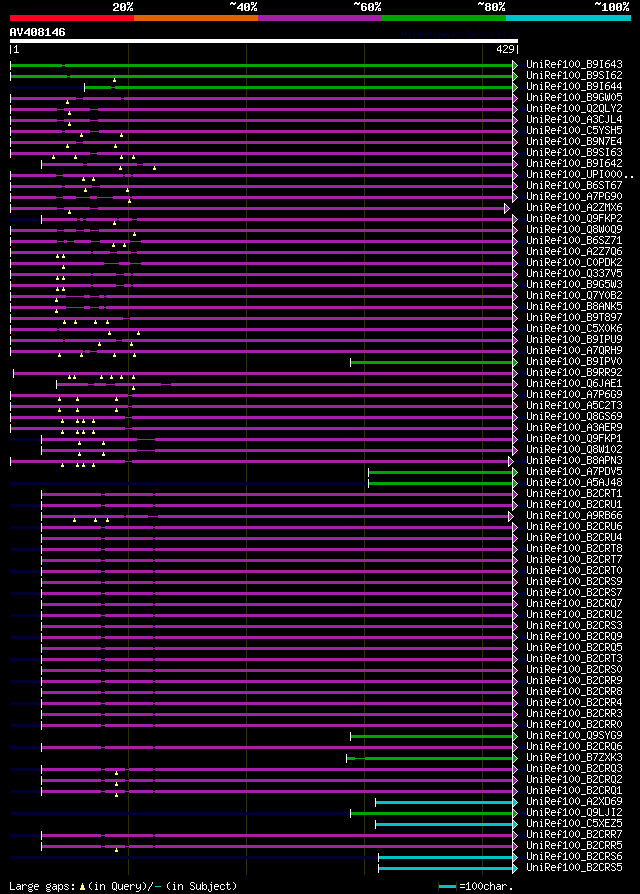
Task: Select the UniRef100_B9RR92 label
Action: pos(574,372)
